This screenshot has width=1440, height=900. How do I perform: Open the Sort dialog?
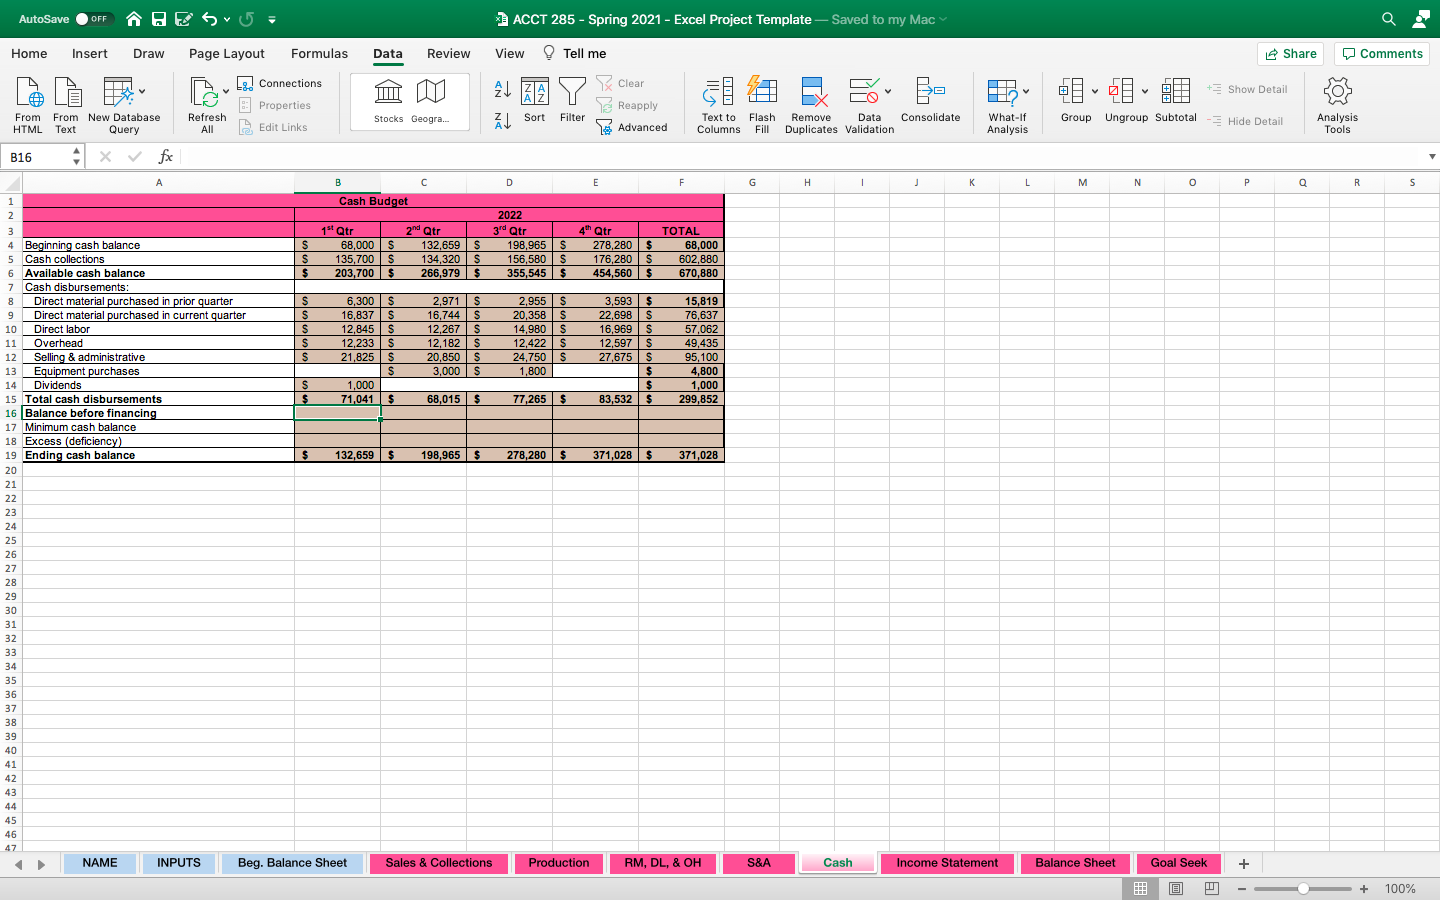534,103
